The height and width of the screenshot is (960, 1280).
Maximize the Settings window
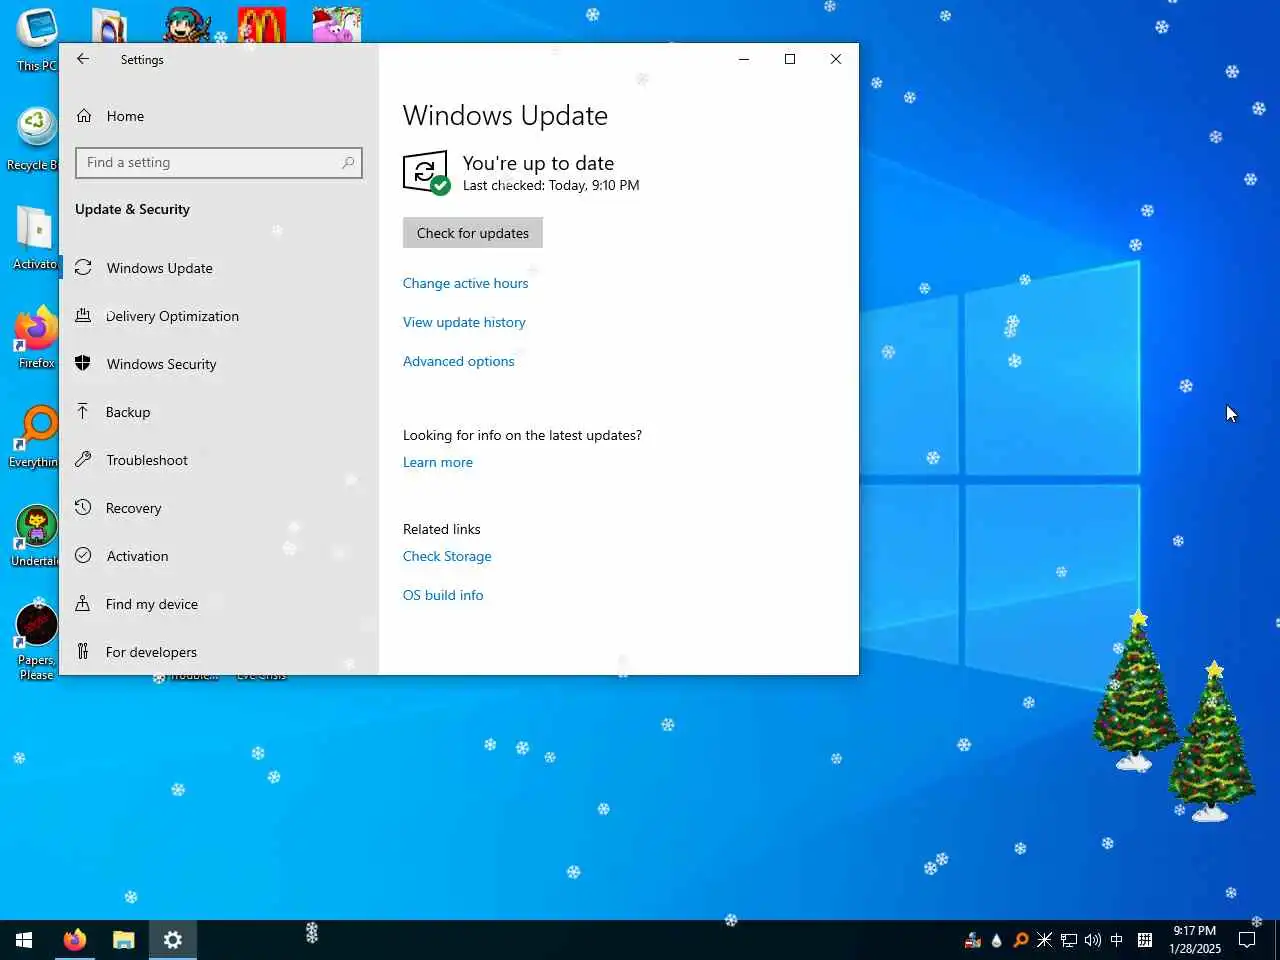coord(790,59)
